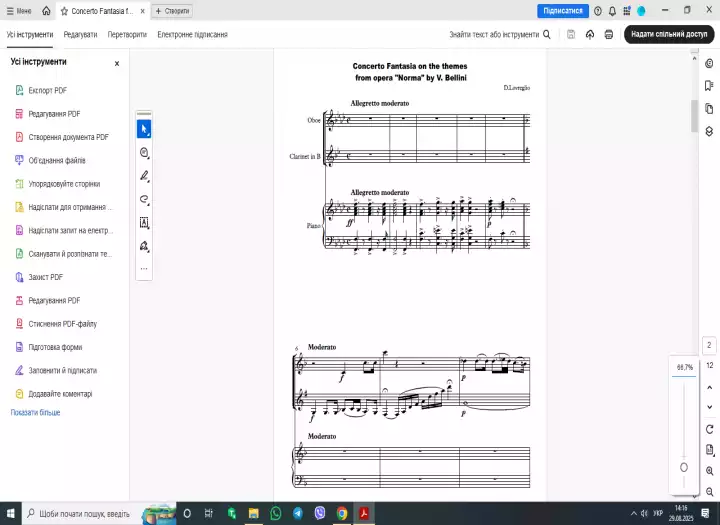Click the zoom slider handle

click(684, 467)
